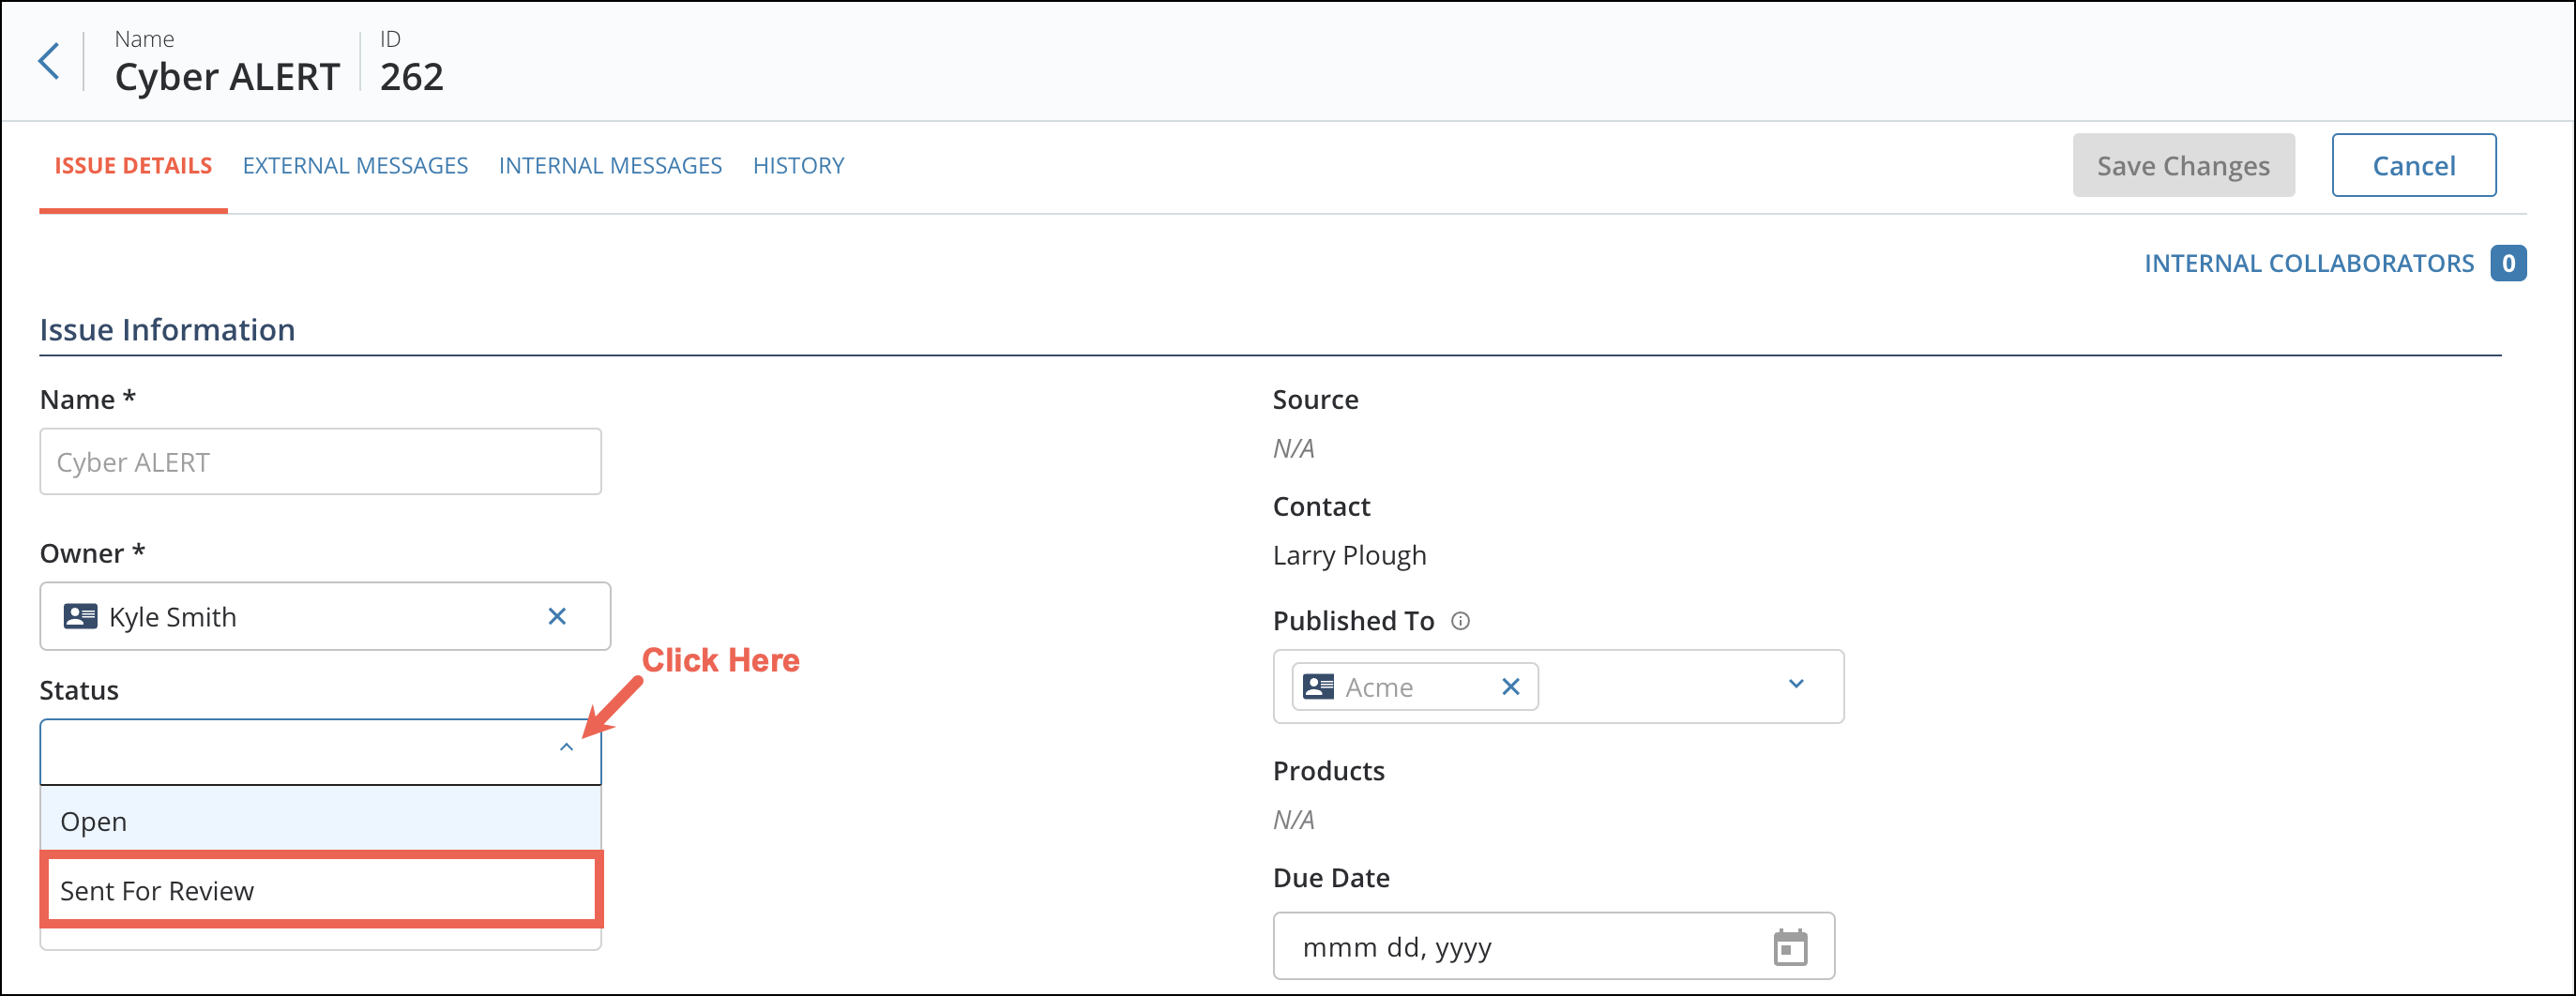This screenshot has width=2576, height=996.
Task: Switch to the Issue Details tab
Action: tap(133, 166)
